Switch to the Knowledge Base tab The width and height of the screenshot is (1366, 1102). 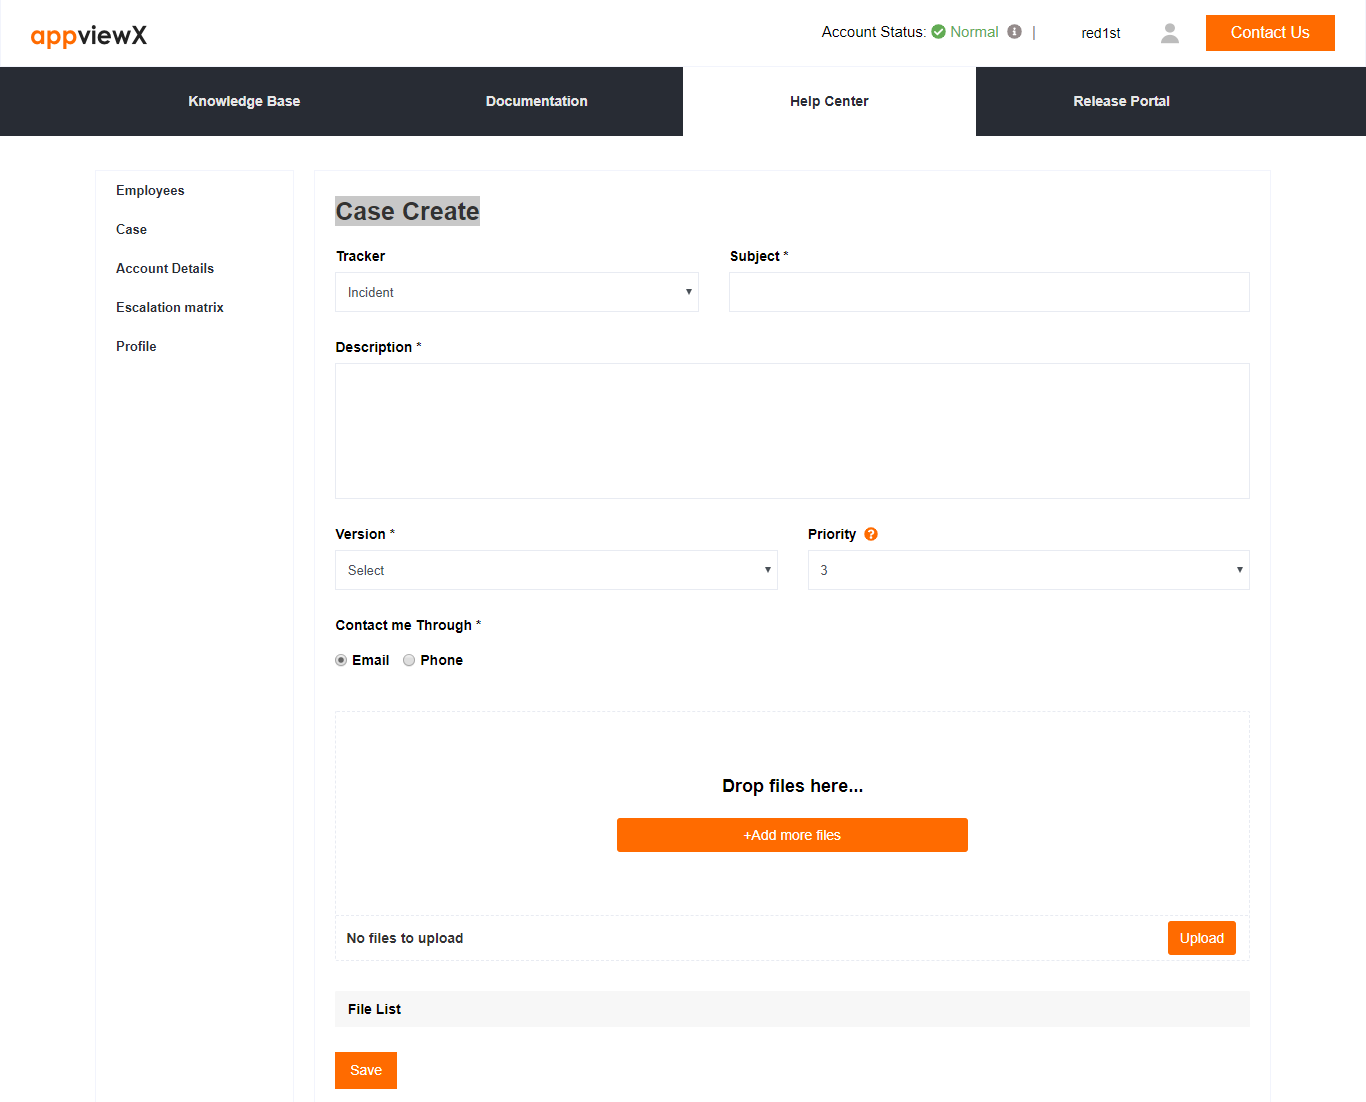pos(244,101)
